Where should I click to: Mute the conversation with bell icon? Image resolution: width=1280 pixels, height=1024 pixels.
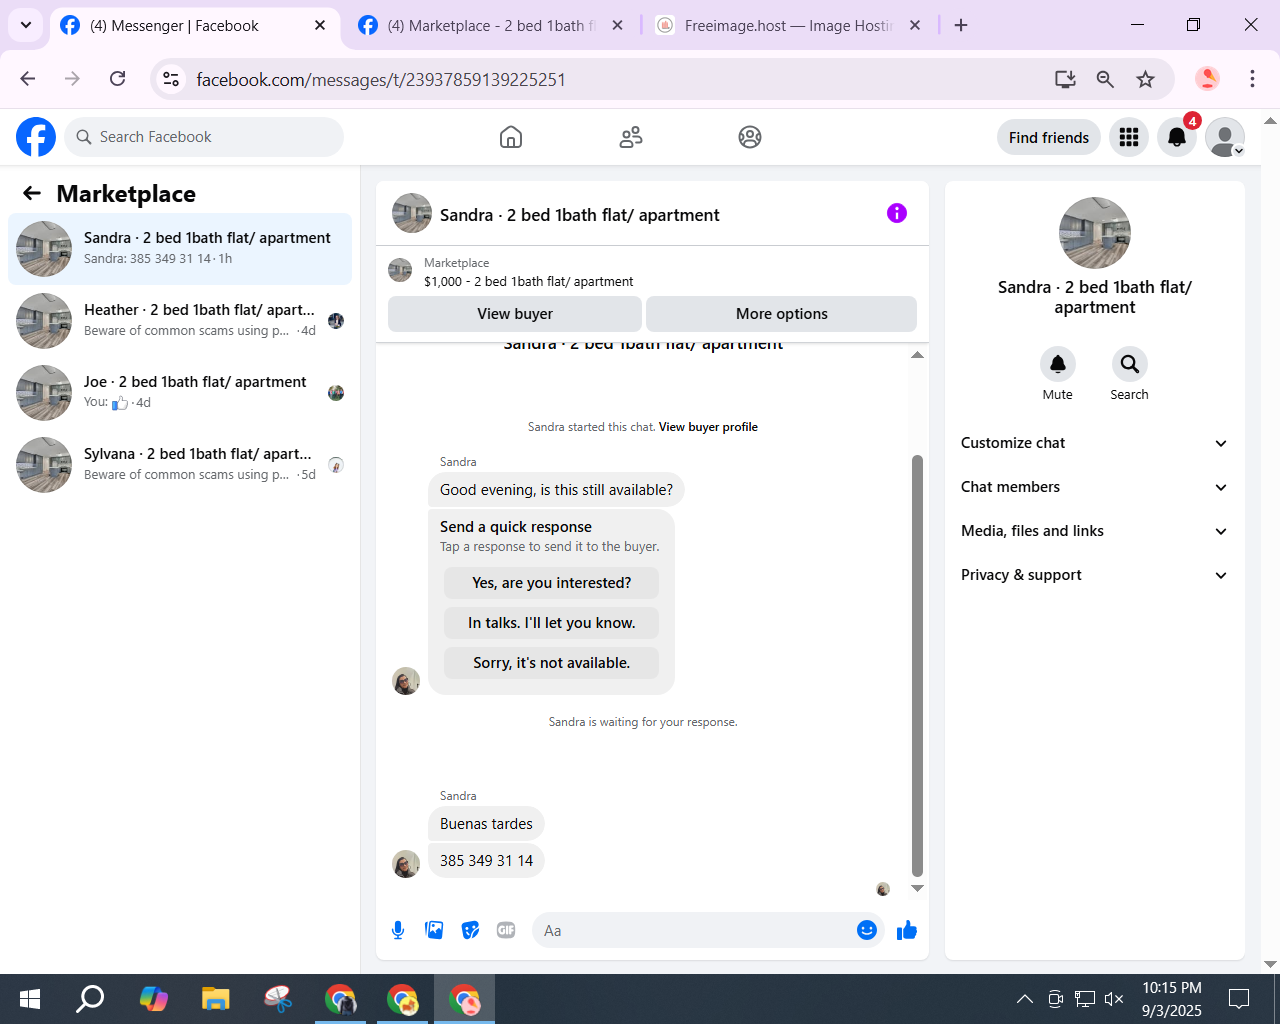pyautogui.click(x=1058, y=364)
